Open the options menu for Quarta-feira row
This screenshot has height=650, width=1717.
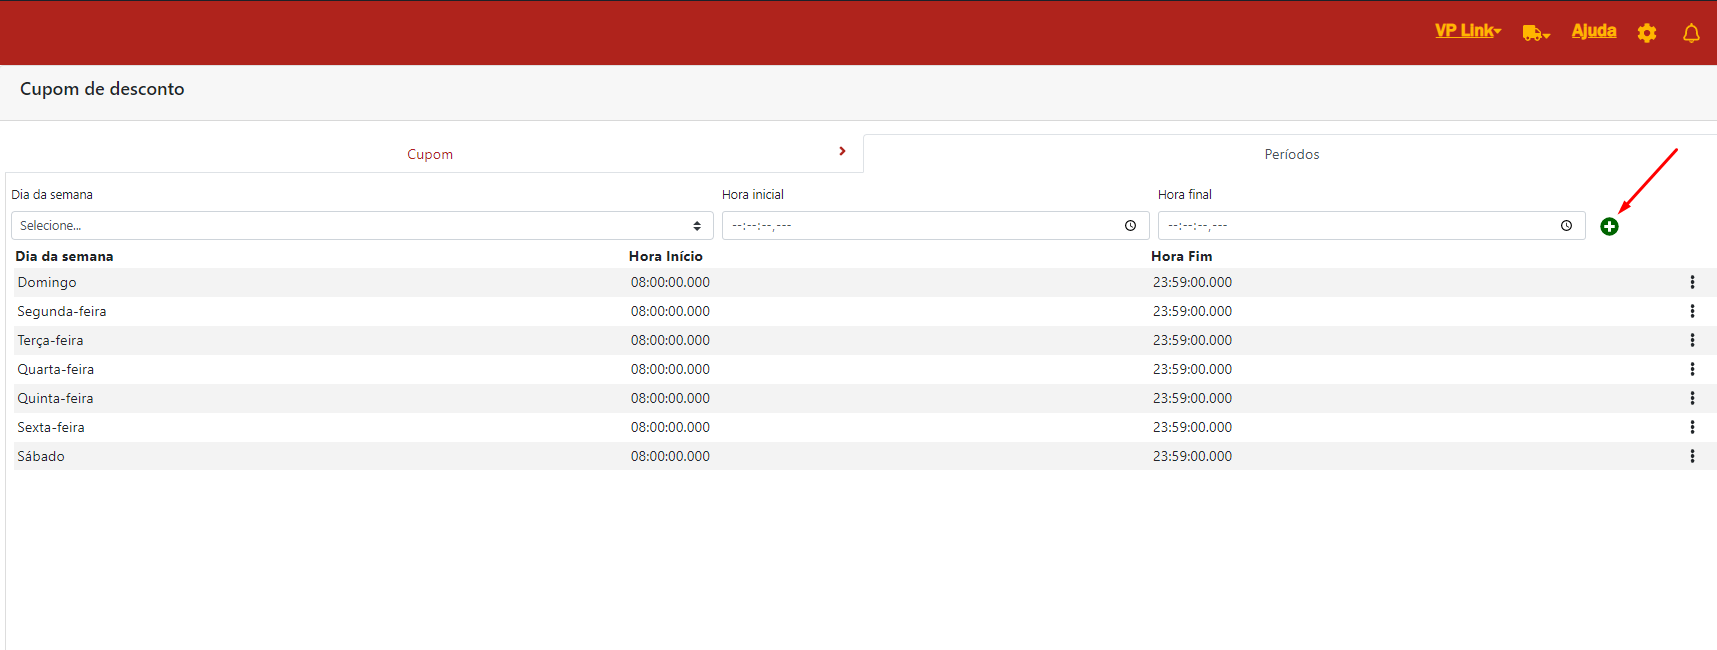(1692, 370)
